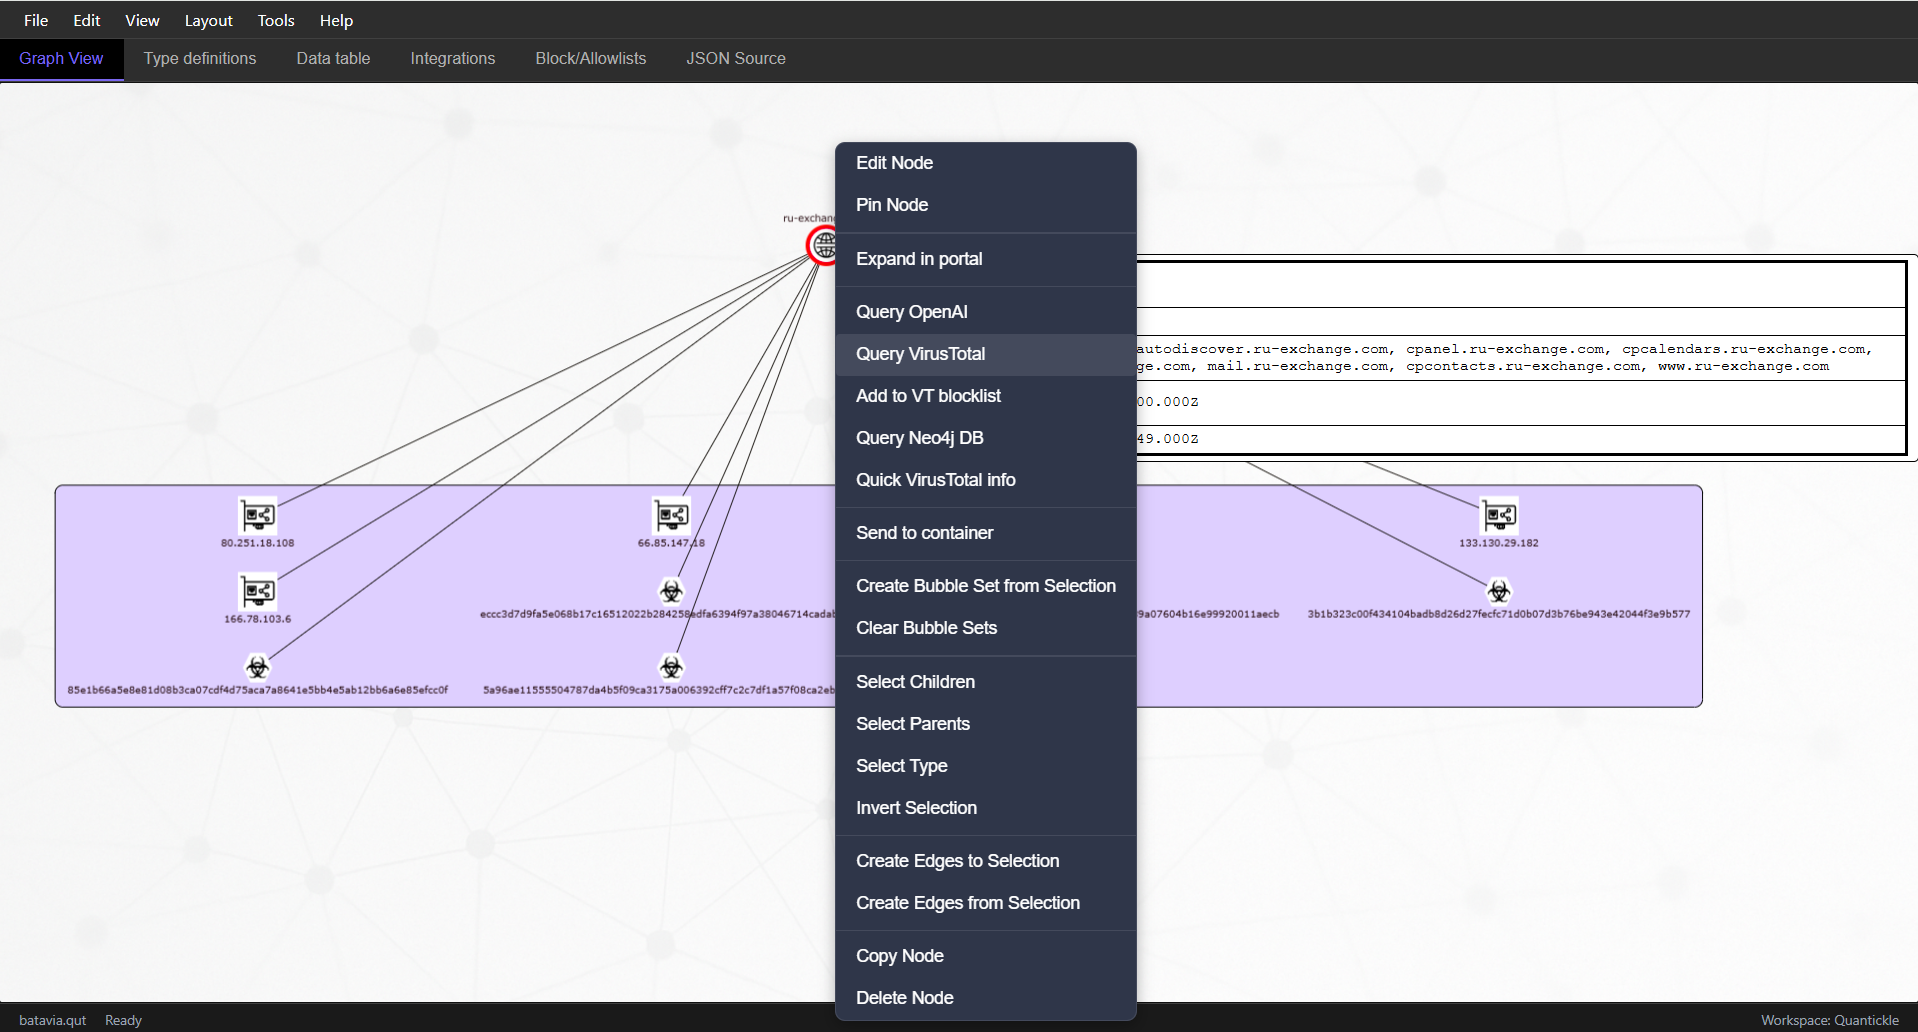Select Expand in portal

tap(986, 259)
